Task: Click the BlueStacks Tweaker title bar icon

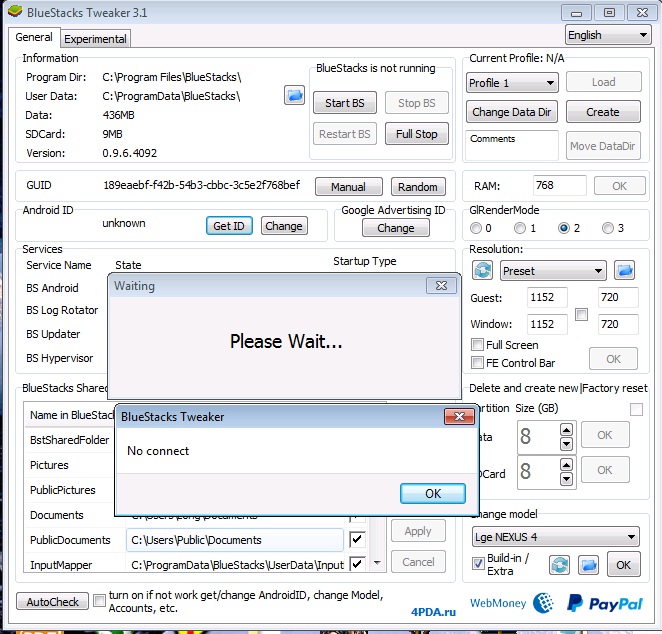Action: point(15,12)
